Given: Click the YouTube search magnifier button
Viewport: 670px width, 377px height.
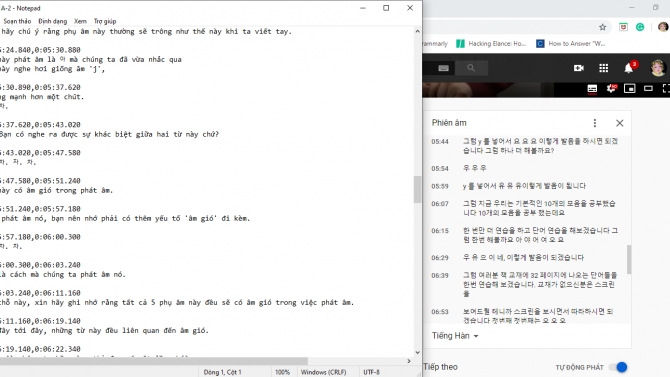Looking at the screenshot, I should click(x=471, y=68).
